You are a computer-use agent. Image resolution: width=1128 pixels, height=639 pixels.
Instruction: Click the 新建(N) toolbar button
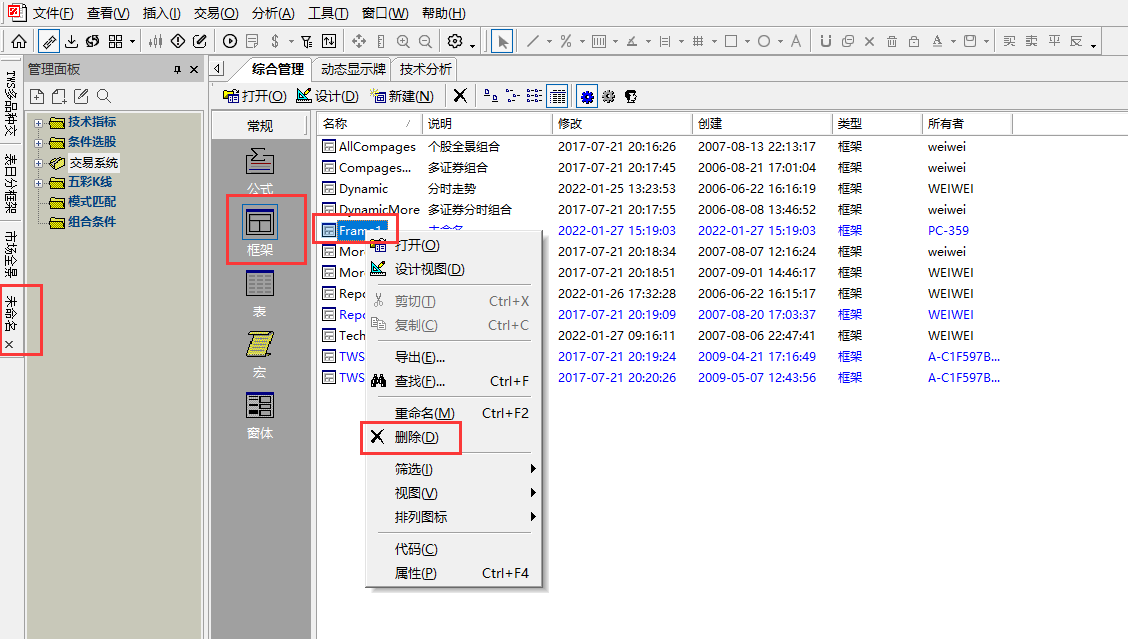coord(401,96)
